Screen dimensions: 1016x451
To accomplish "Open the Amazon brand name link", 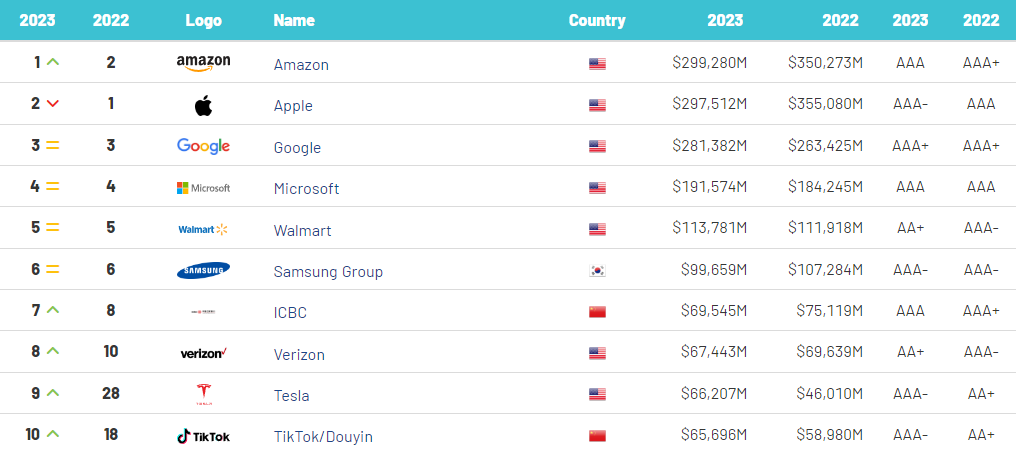I will tap(301, 65).
